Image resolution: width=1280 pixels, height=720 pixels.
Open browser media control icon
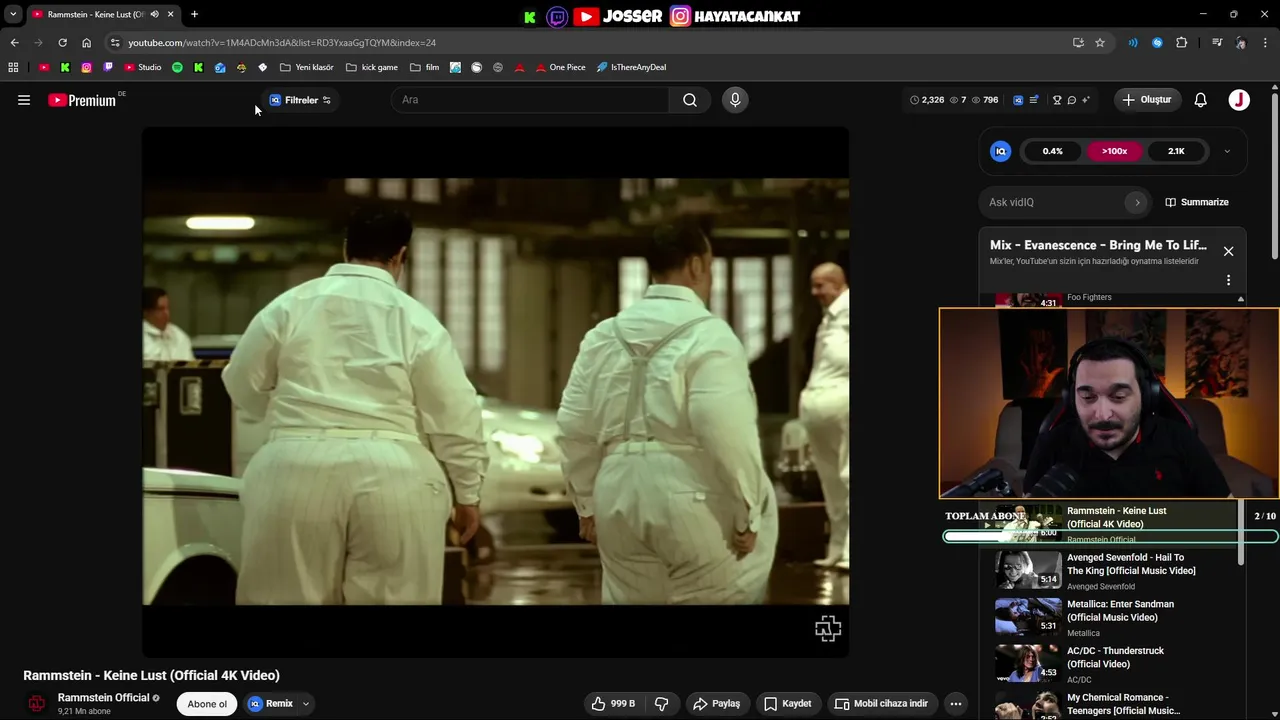[x=1216, y=43]
